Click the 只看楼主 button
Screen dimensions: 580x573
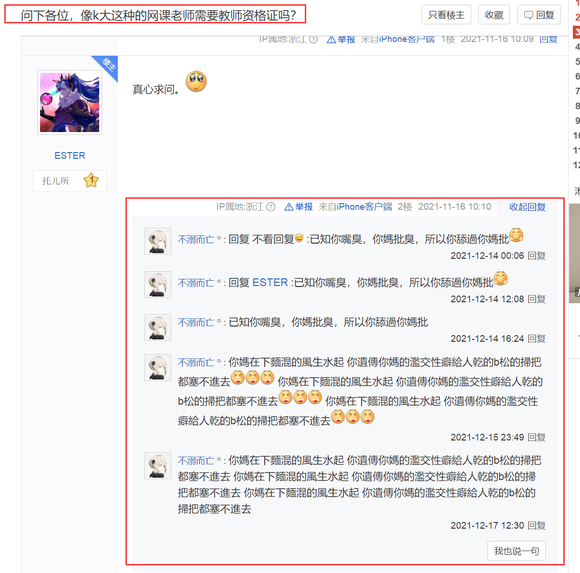pos(446,15)
